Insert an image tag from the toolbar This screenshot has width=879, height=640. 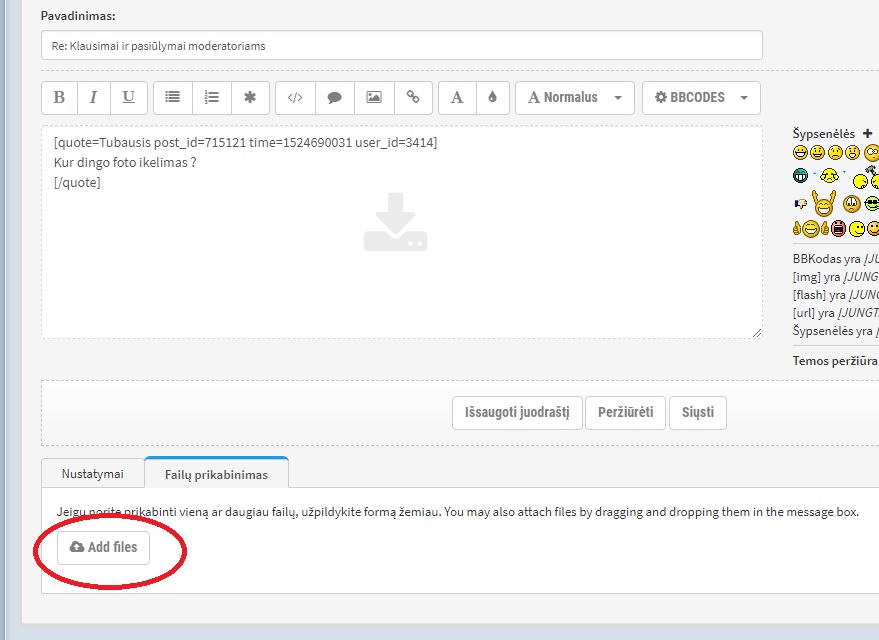(x=374, y=98)
